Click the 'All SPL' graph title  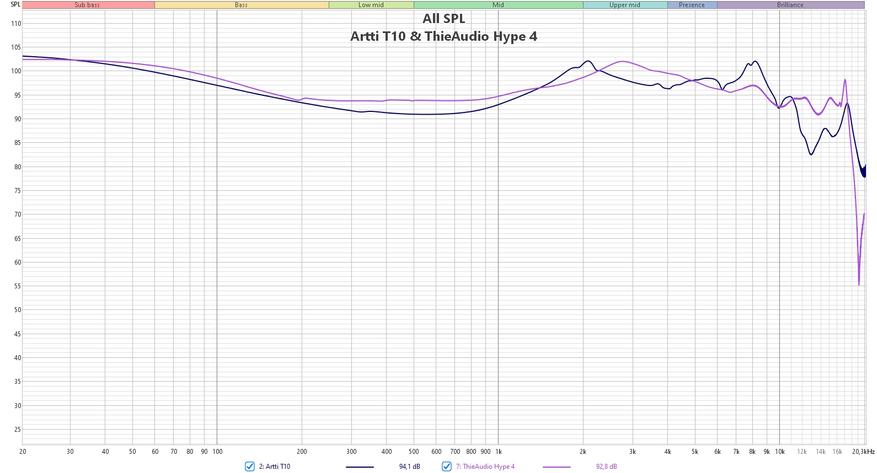(x=444, y=18)
